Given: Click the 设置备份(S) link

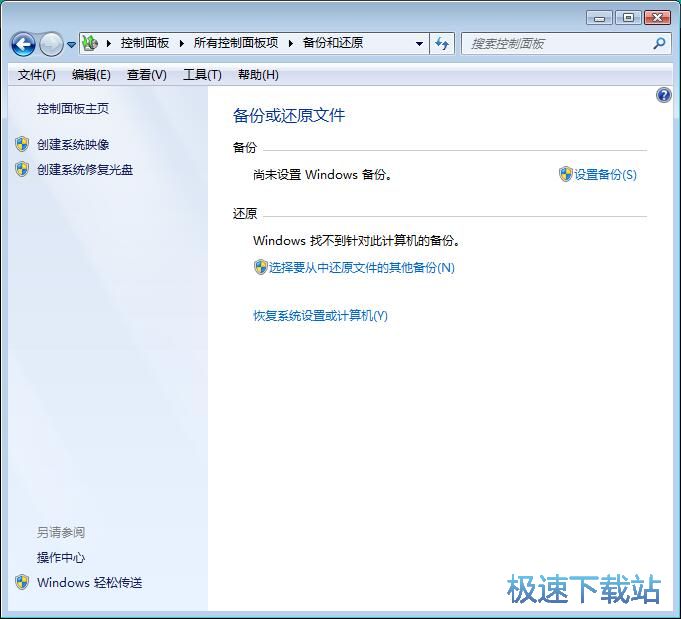Looking at the screenshot, I should 605,175.
